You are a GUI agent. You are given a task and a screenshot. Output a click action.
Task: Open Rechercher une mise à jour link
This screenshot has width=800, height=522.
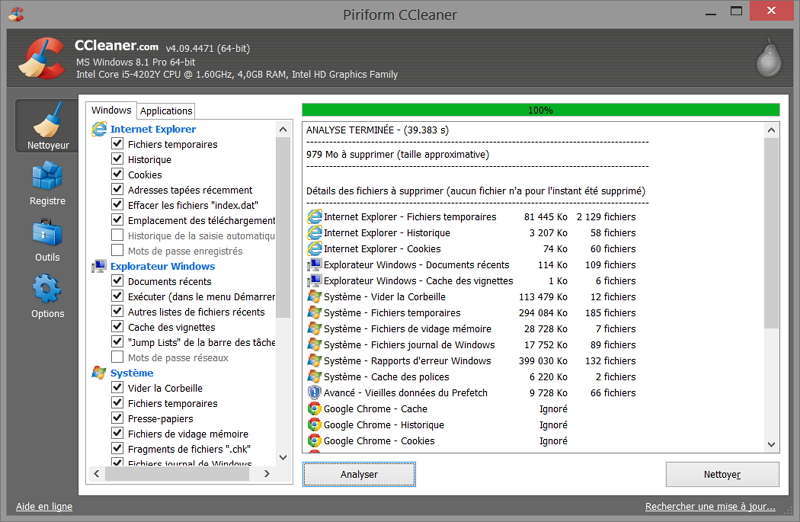coord(710,507)
